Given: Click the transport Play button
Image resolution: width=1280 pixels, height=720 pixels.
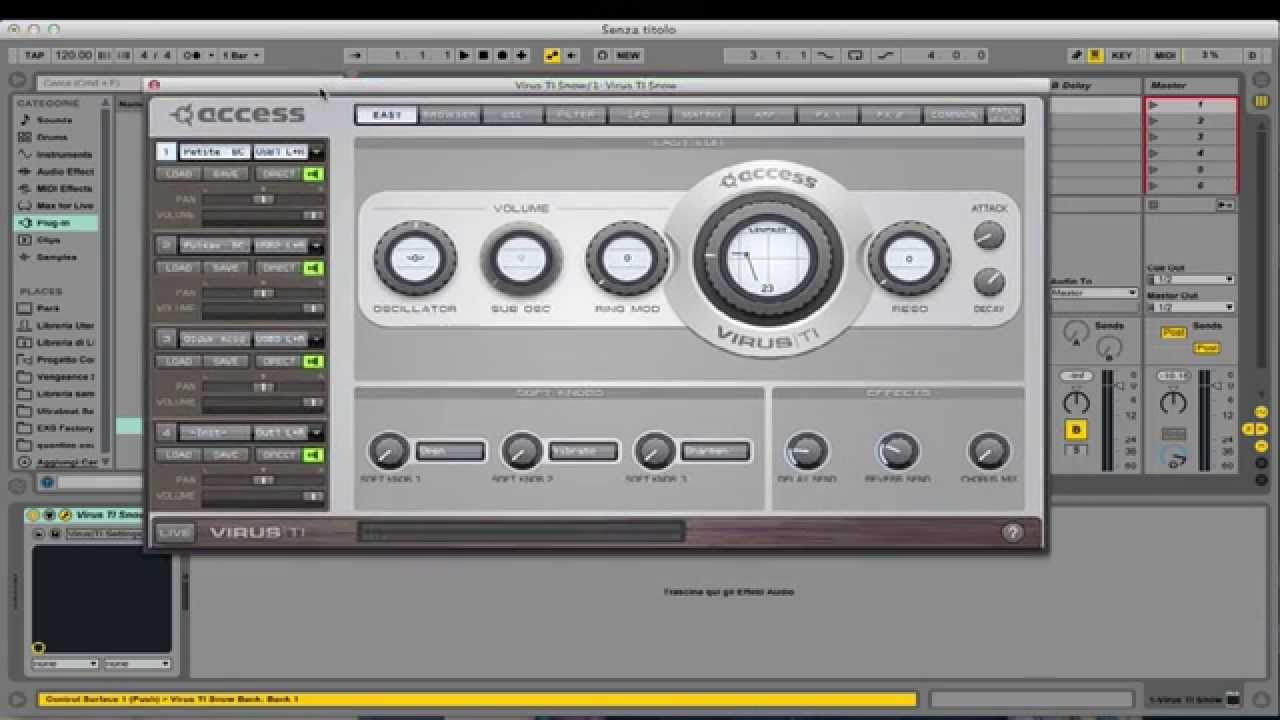Looking at the screenshot, I should (x=464, y=55).
